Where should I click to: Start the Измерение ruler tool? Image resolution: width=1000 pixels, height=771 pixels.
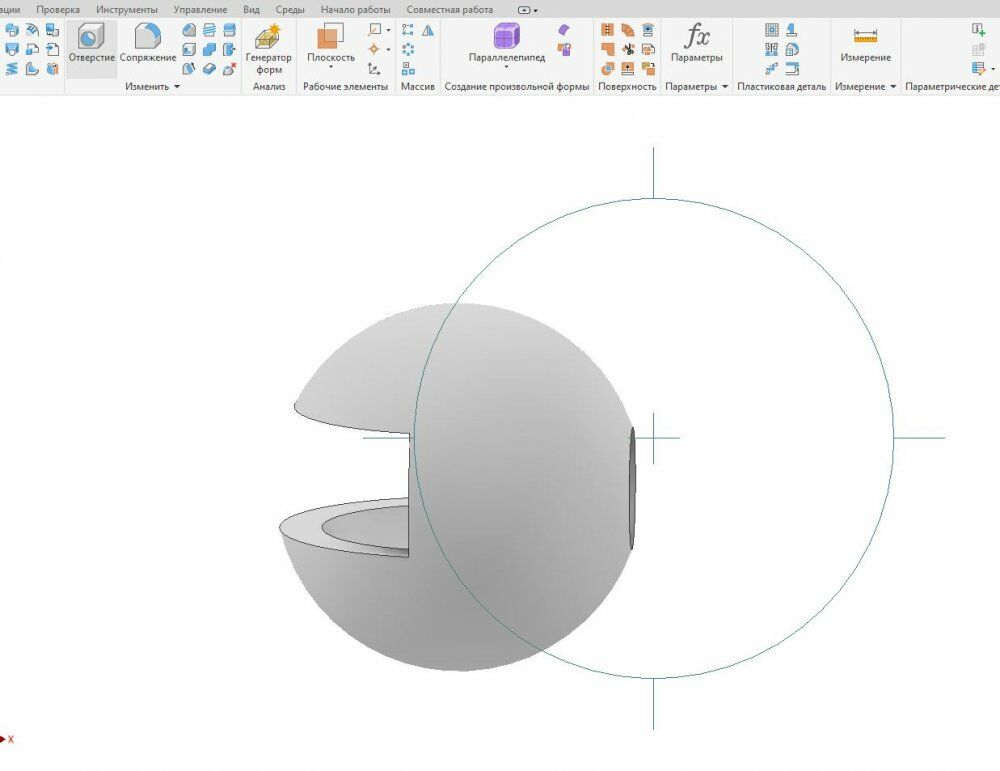coord(865,43)
